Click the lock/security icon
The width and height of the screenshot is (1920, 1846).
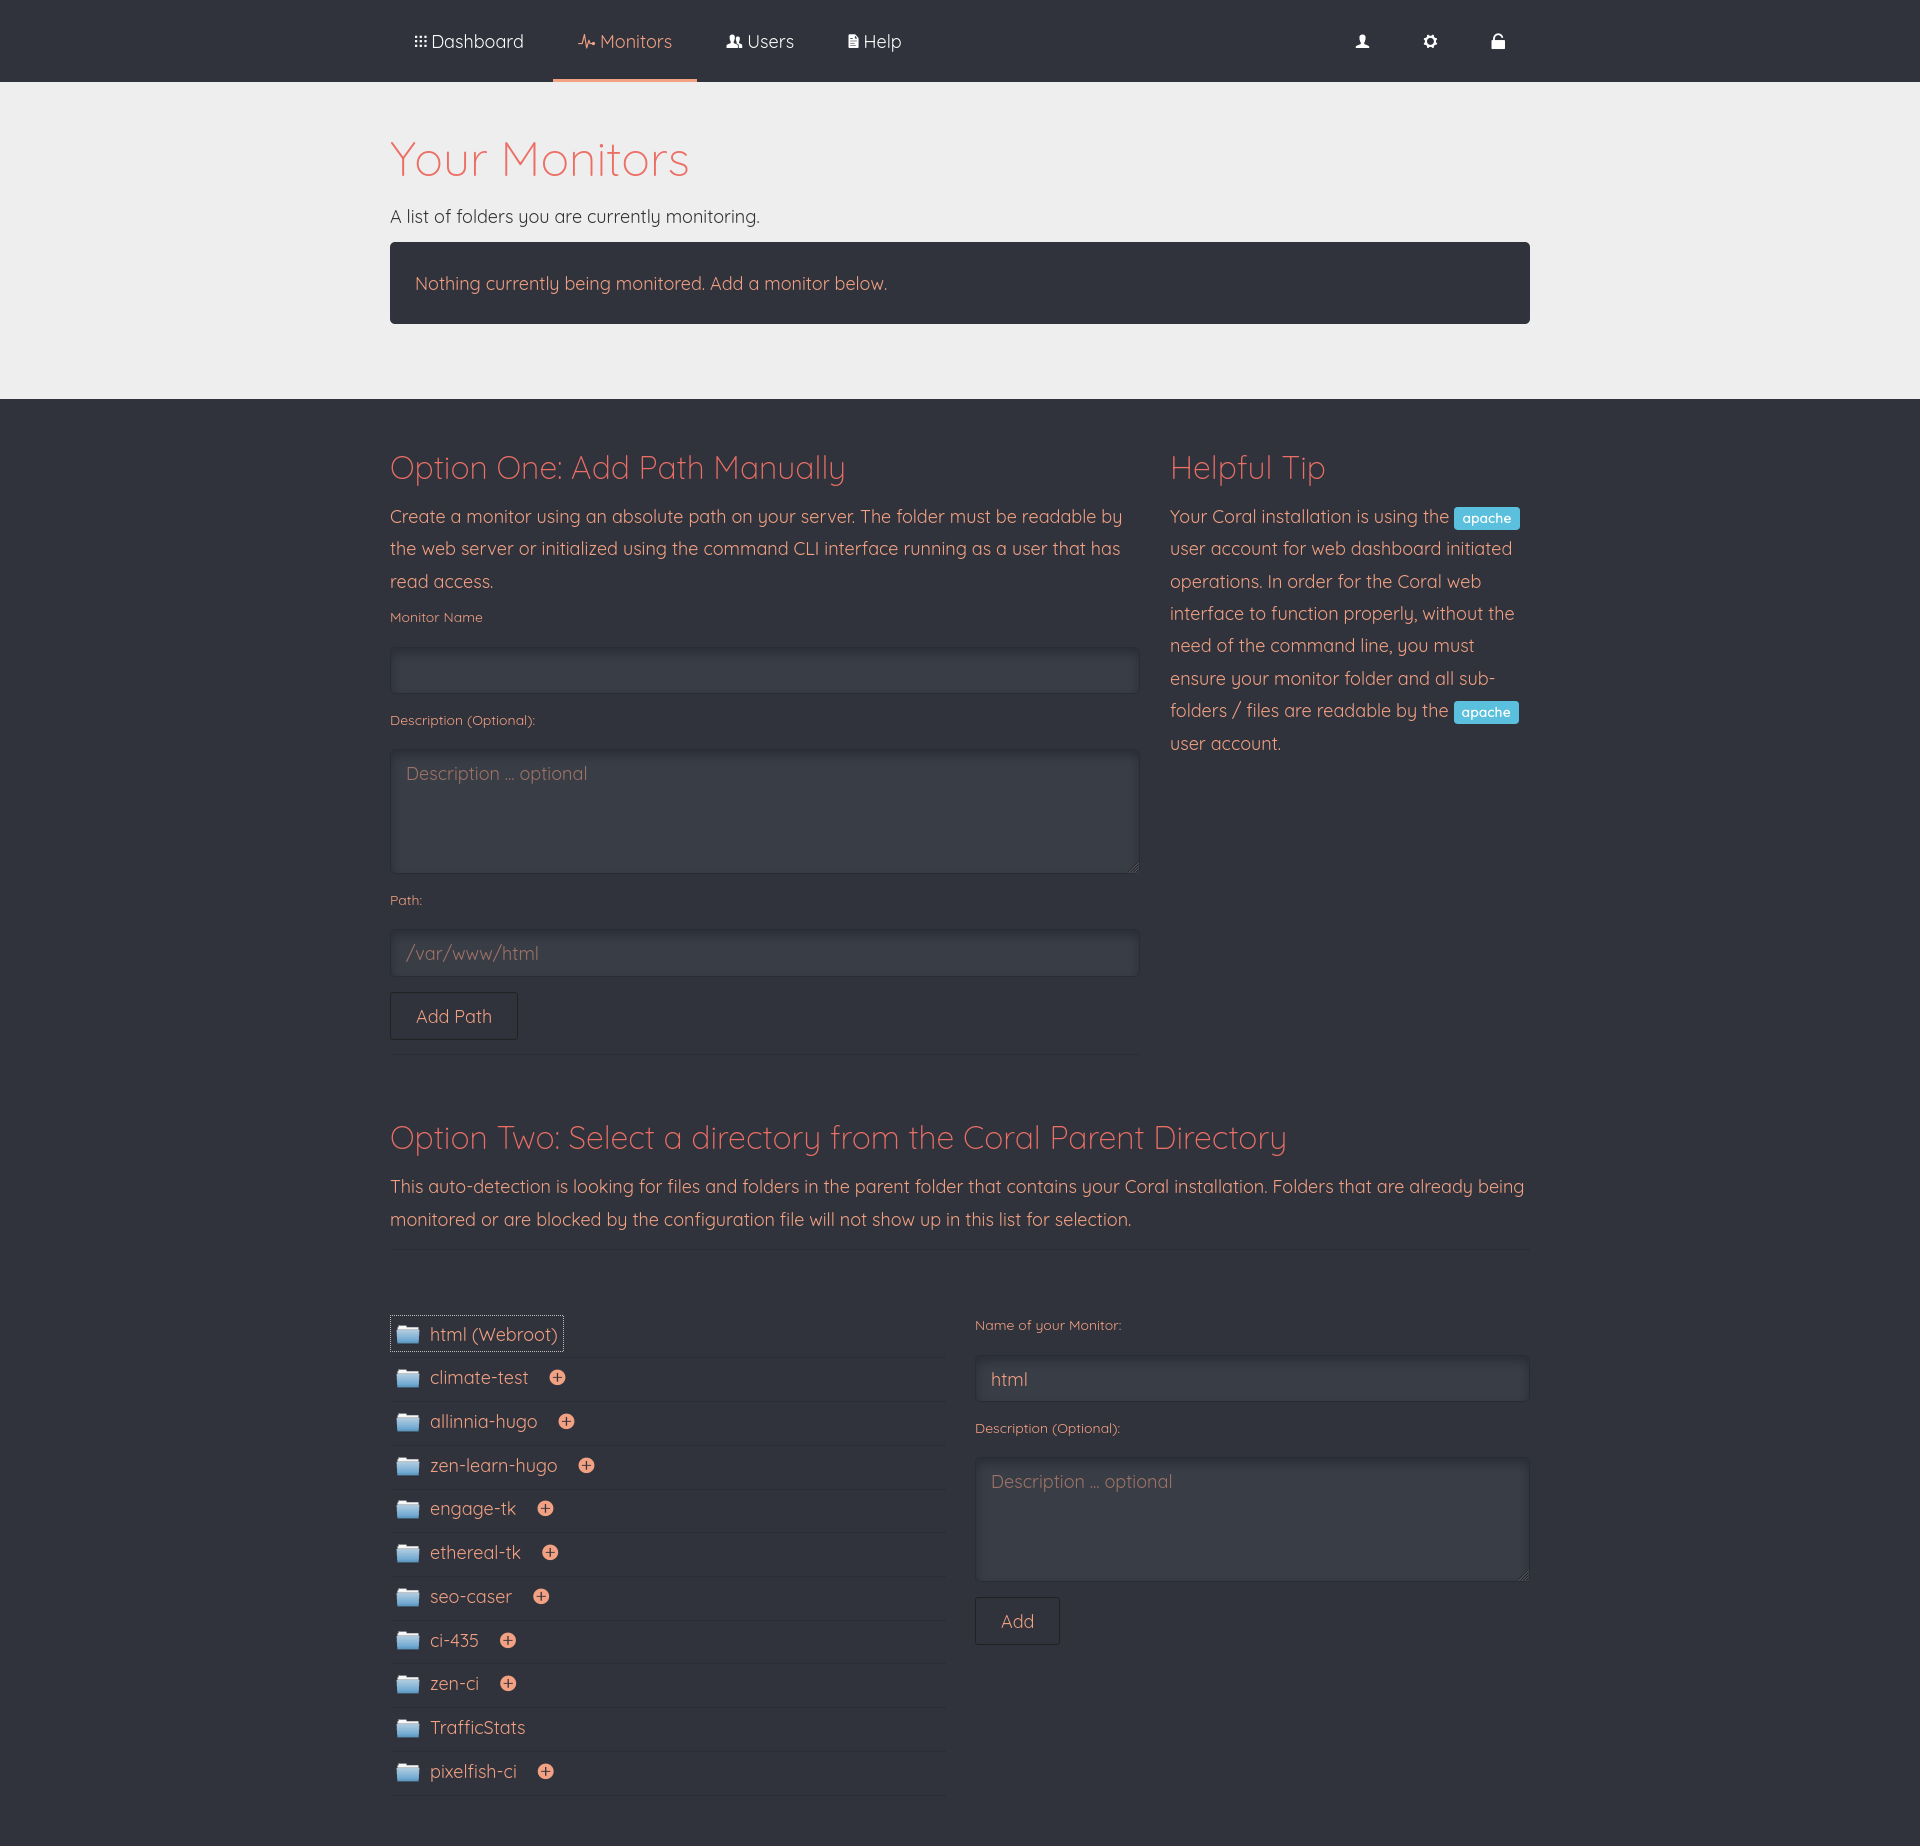1500,41
